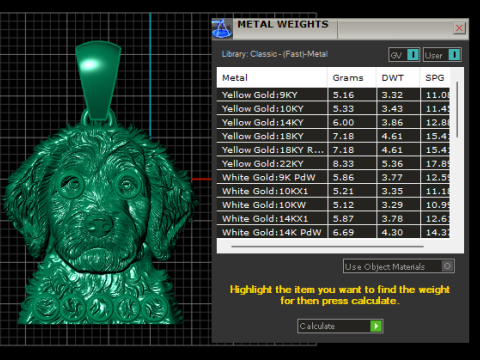Click the vertical scrollbar of metal list
480x360 pixels.
pyautogui.click(x=457, y=109)
